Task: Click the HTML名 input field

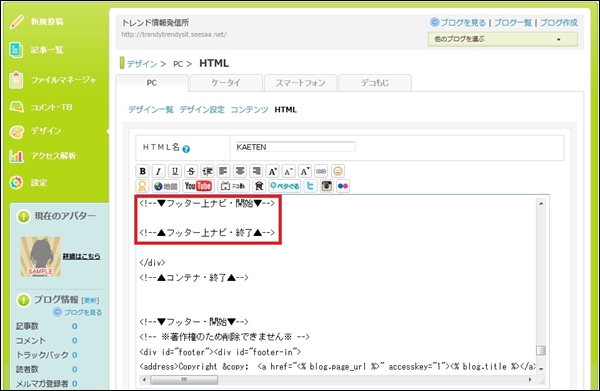Action: point(295,147)
